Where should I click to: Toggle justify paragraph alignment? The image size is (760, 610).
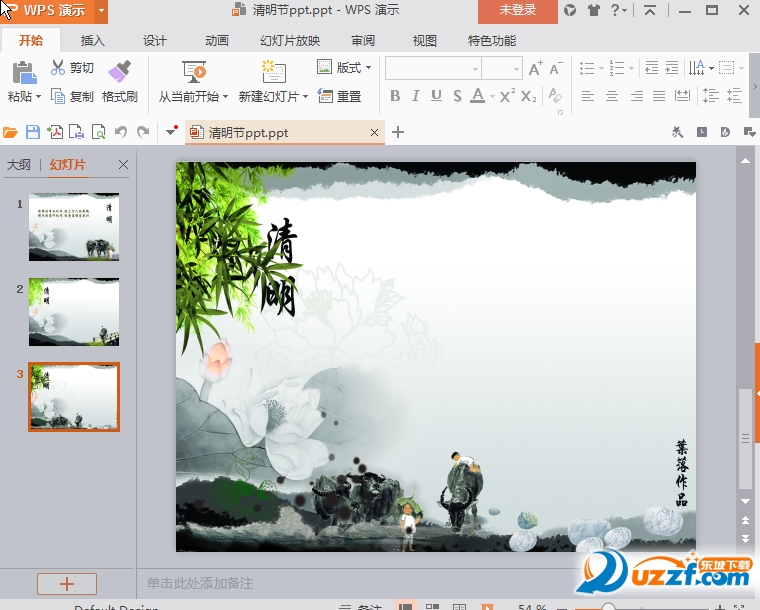[659, 96]
